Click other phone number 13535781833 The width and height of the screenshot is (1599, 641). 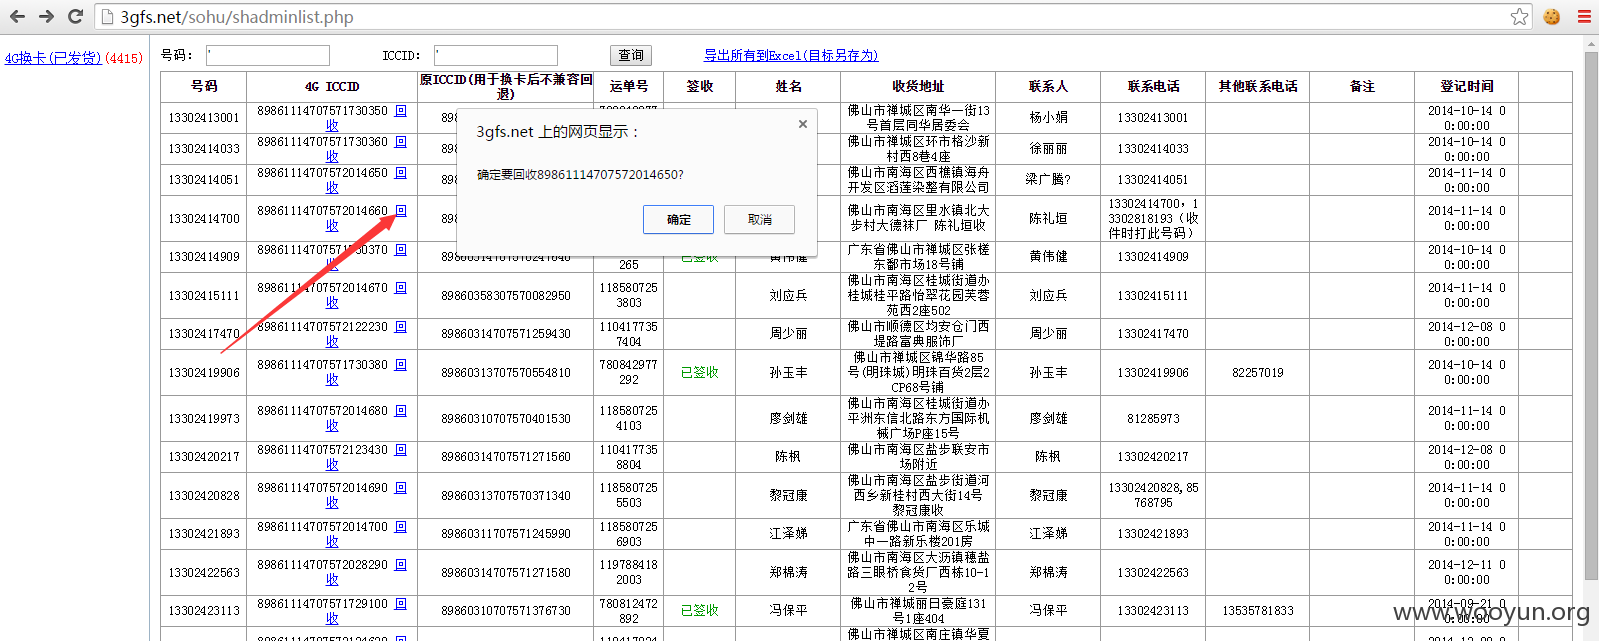[x=1258, y=611]
